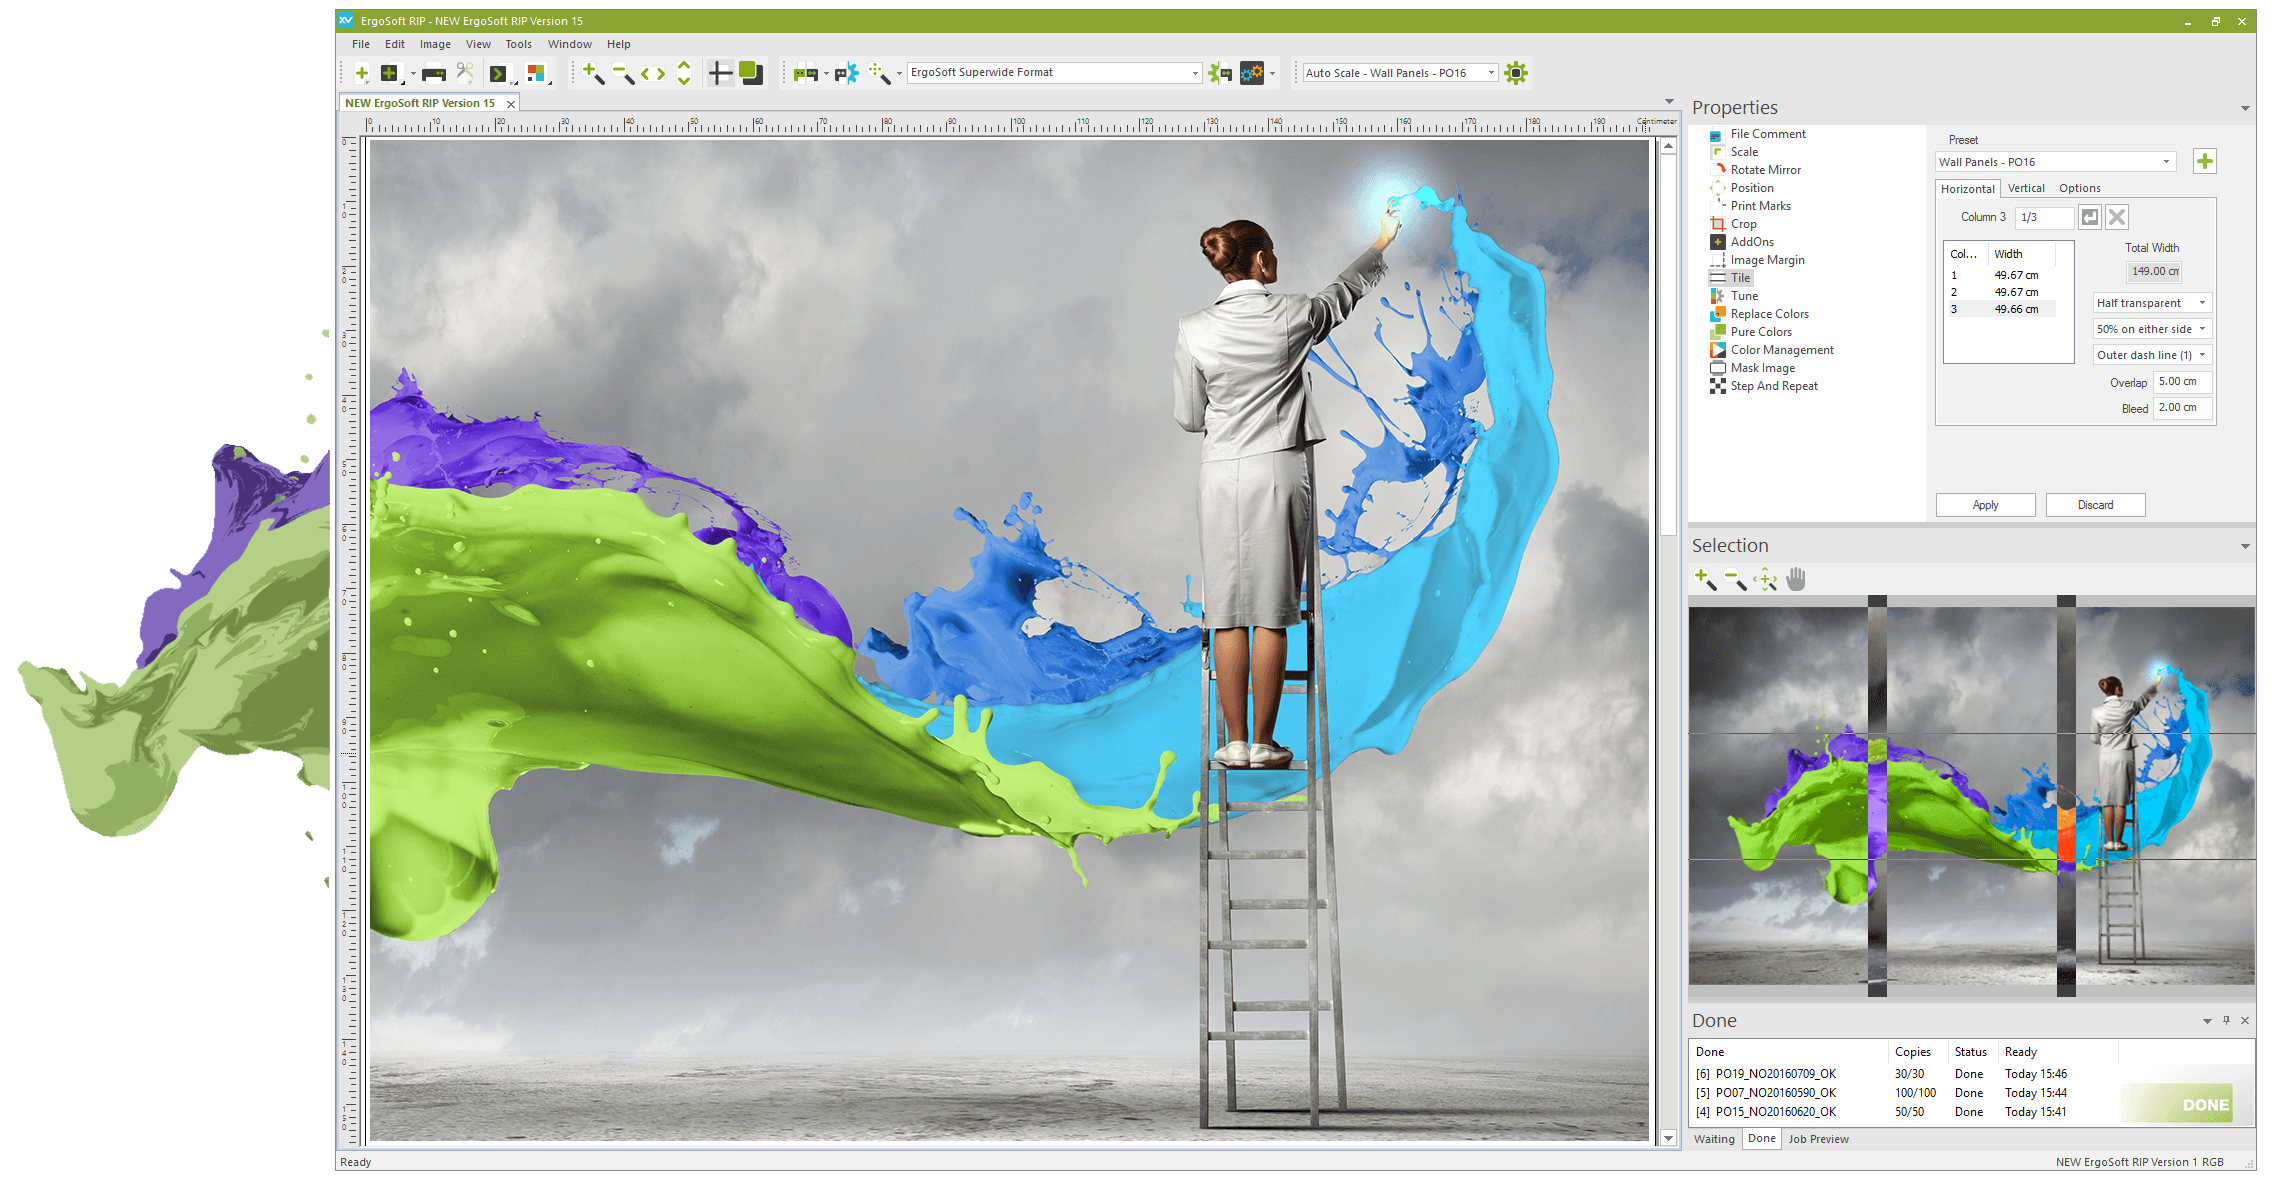Open the Color Management properties item
This screenshot has height=1181, width=2283.
(1782, 350)
